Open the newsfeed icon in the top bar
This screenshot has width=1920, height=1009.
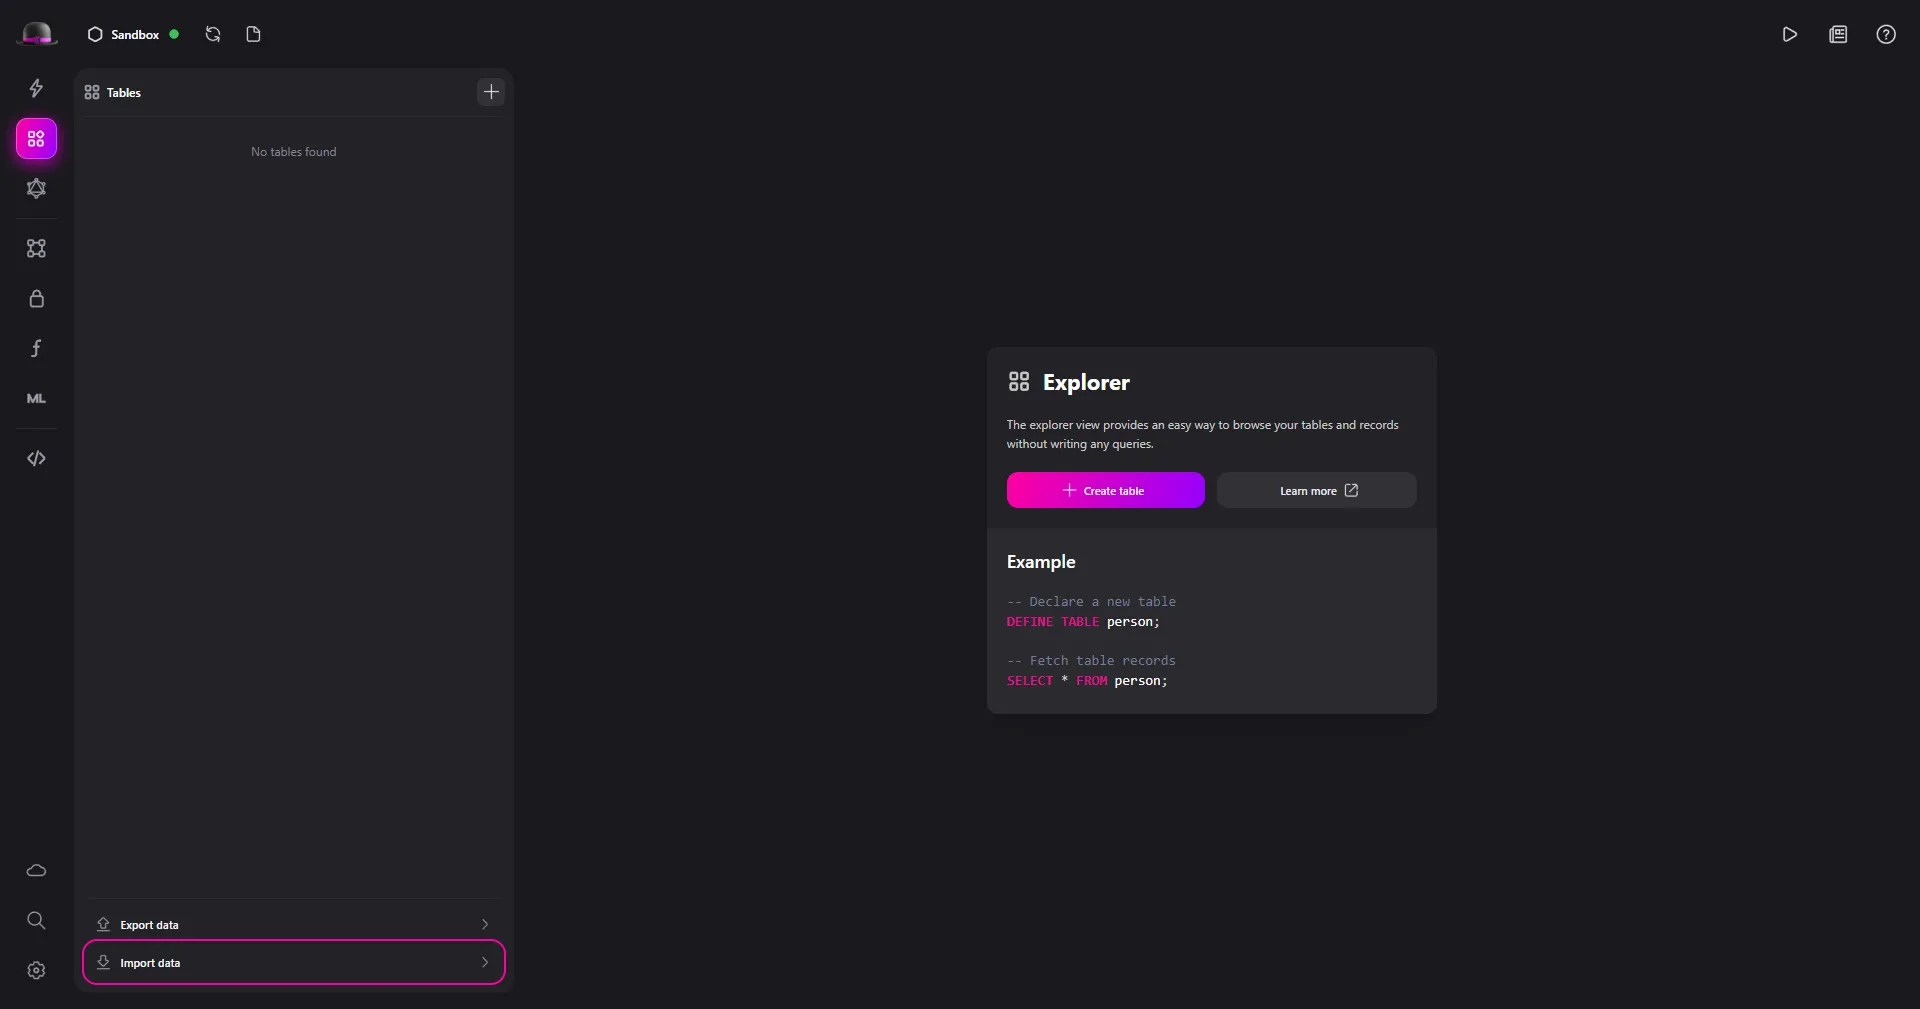coord(1838,34)
